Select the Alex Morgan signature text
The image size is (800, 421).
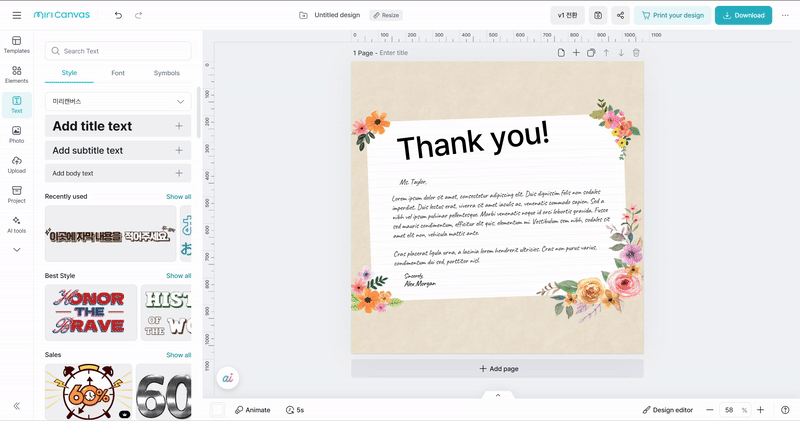(x=420, y=284)
